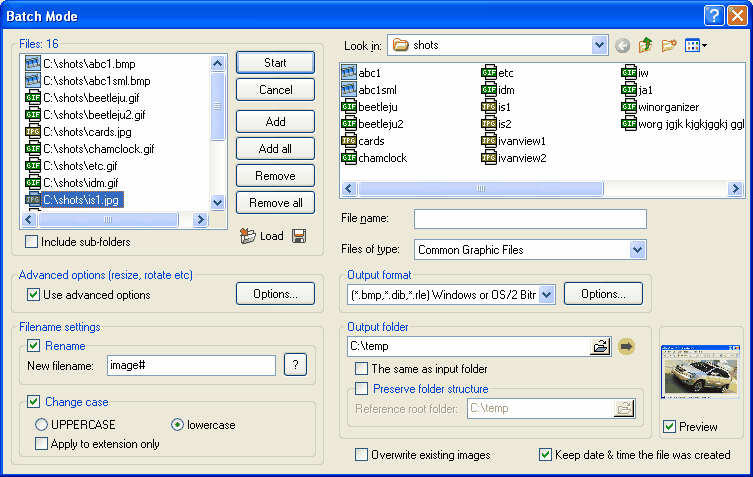Click the Remove all button

coord(275,203)
